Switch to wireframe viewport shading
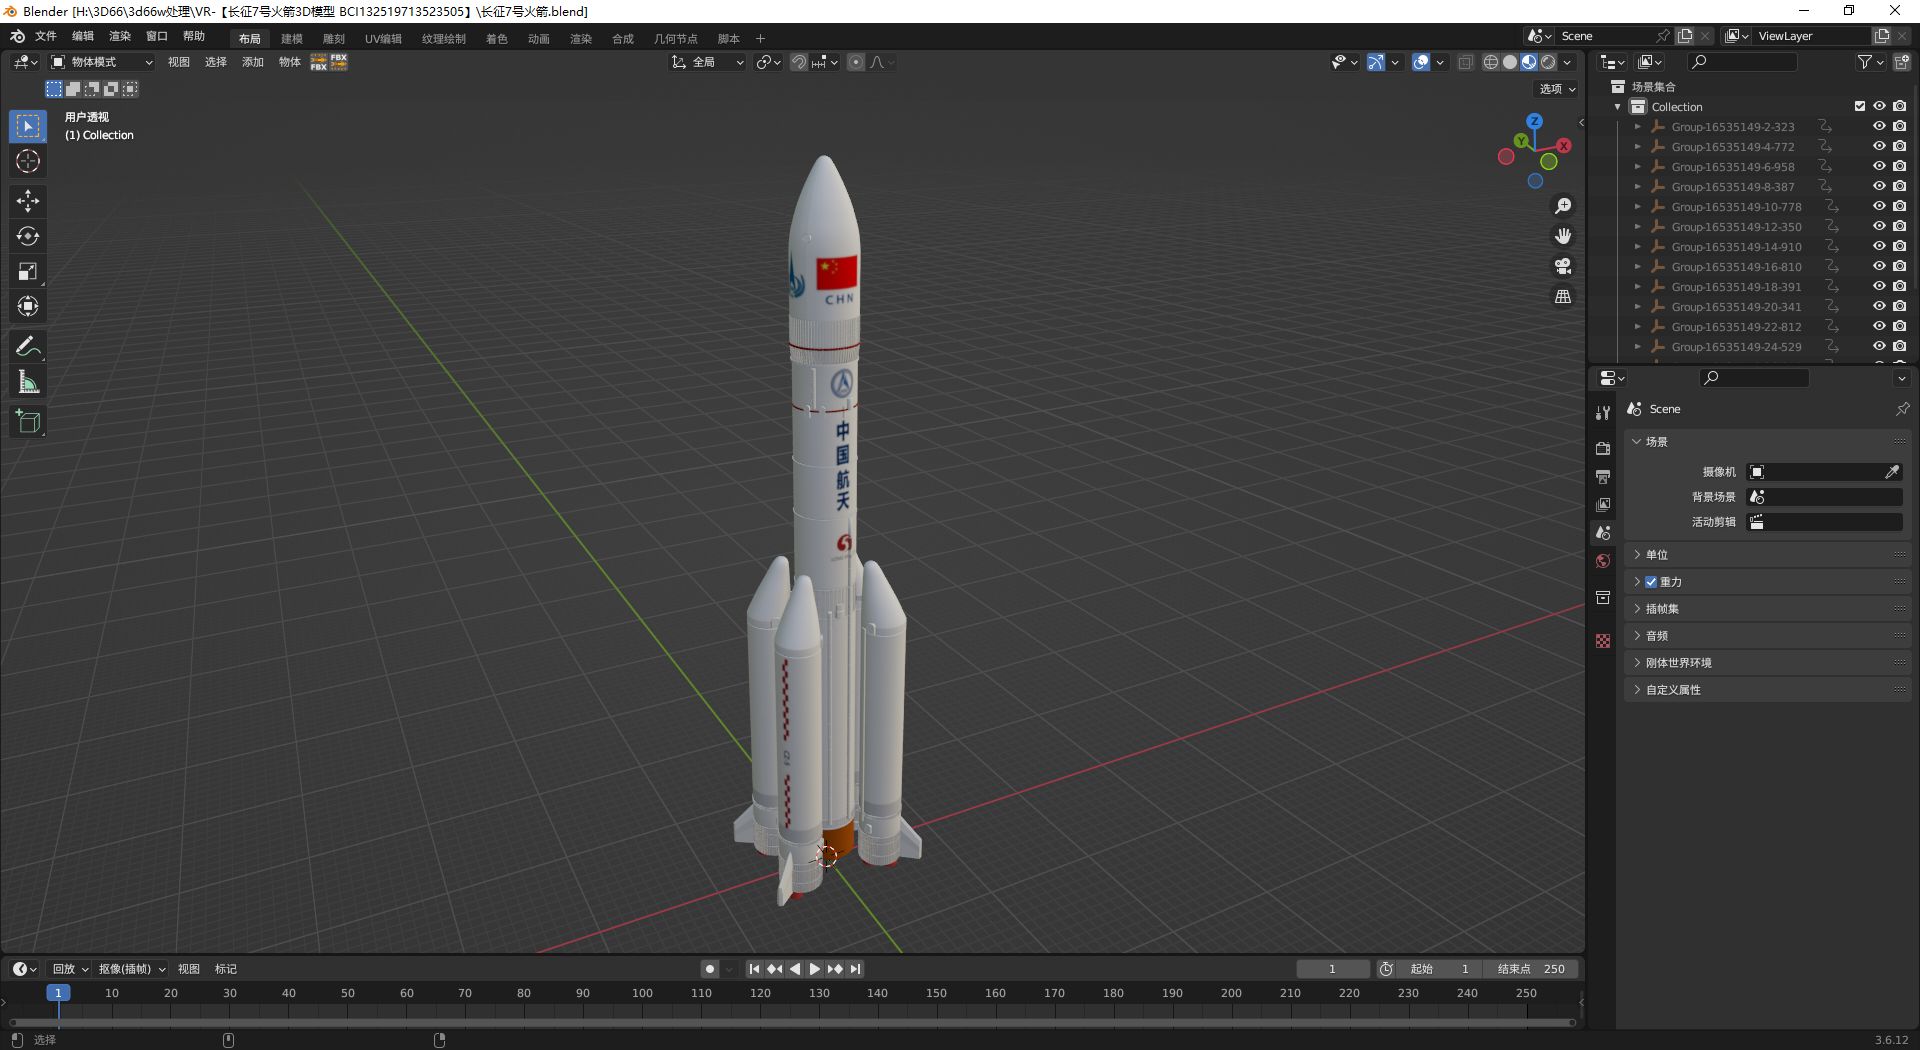This screenshot has height=1050, width=1920. (1491, 62)
